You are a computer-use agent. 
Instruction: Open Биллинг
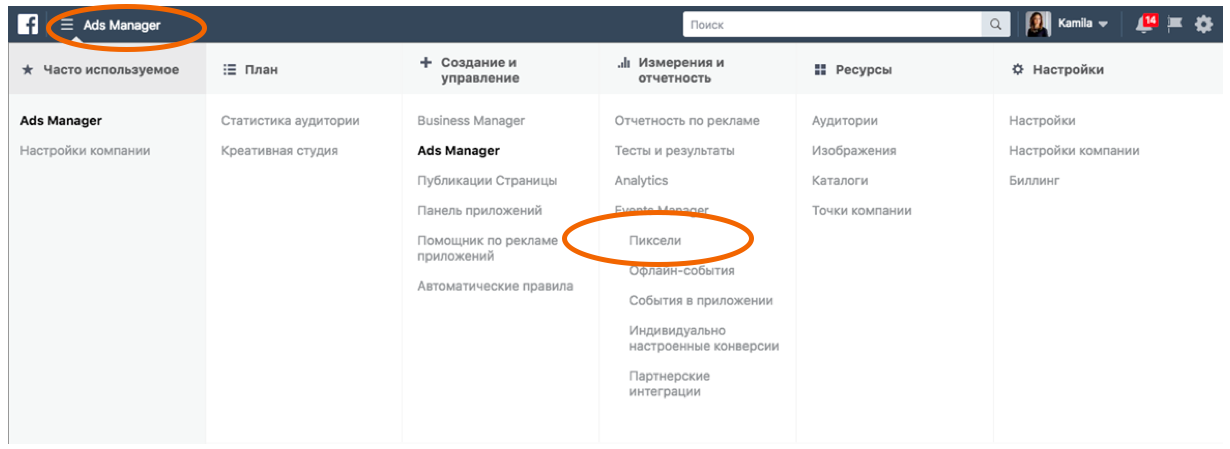pyautogui.click(x=1034, y=181)
